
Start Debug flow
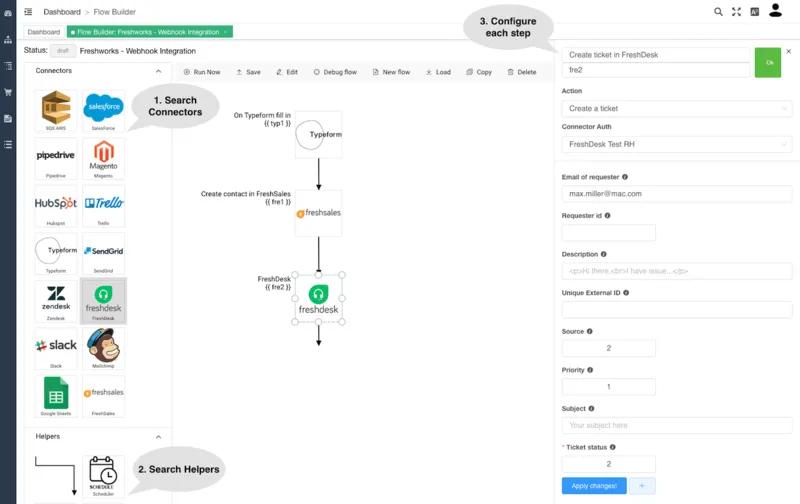(x=335, y=72)
